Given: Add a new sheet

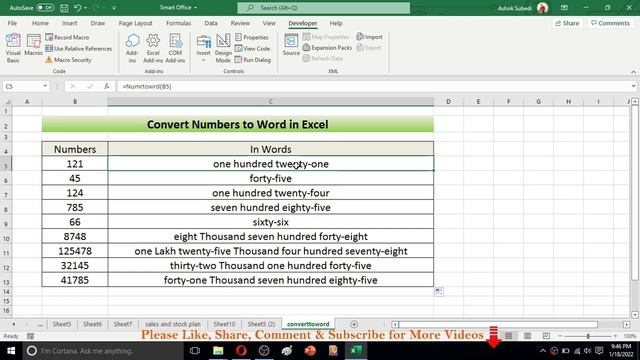Looking at the screenshot, I should coord(354,324).
